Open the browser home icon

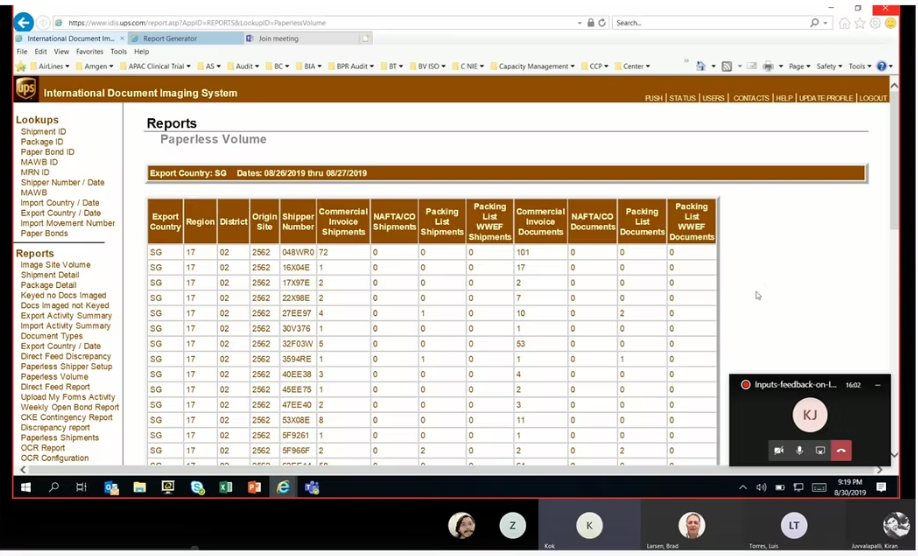(x=844, y=23)
